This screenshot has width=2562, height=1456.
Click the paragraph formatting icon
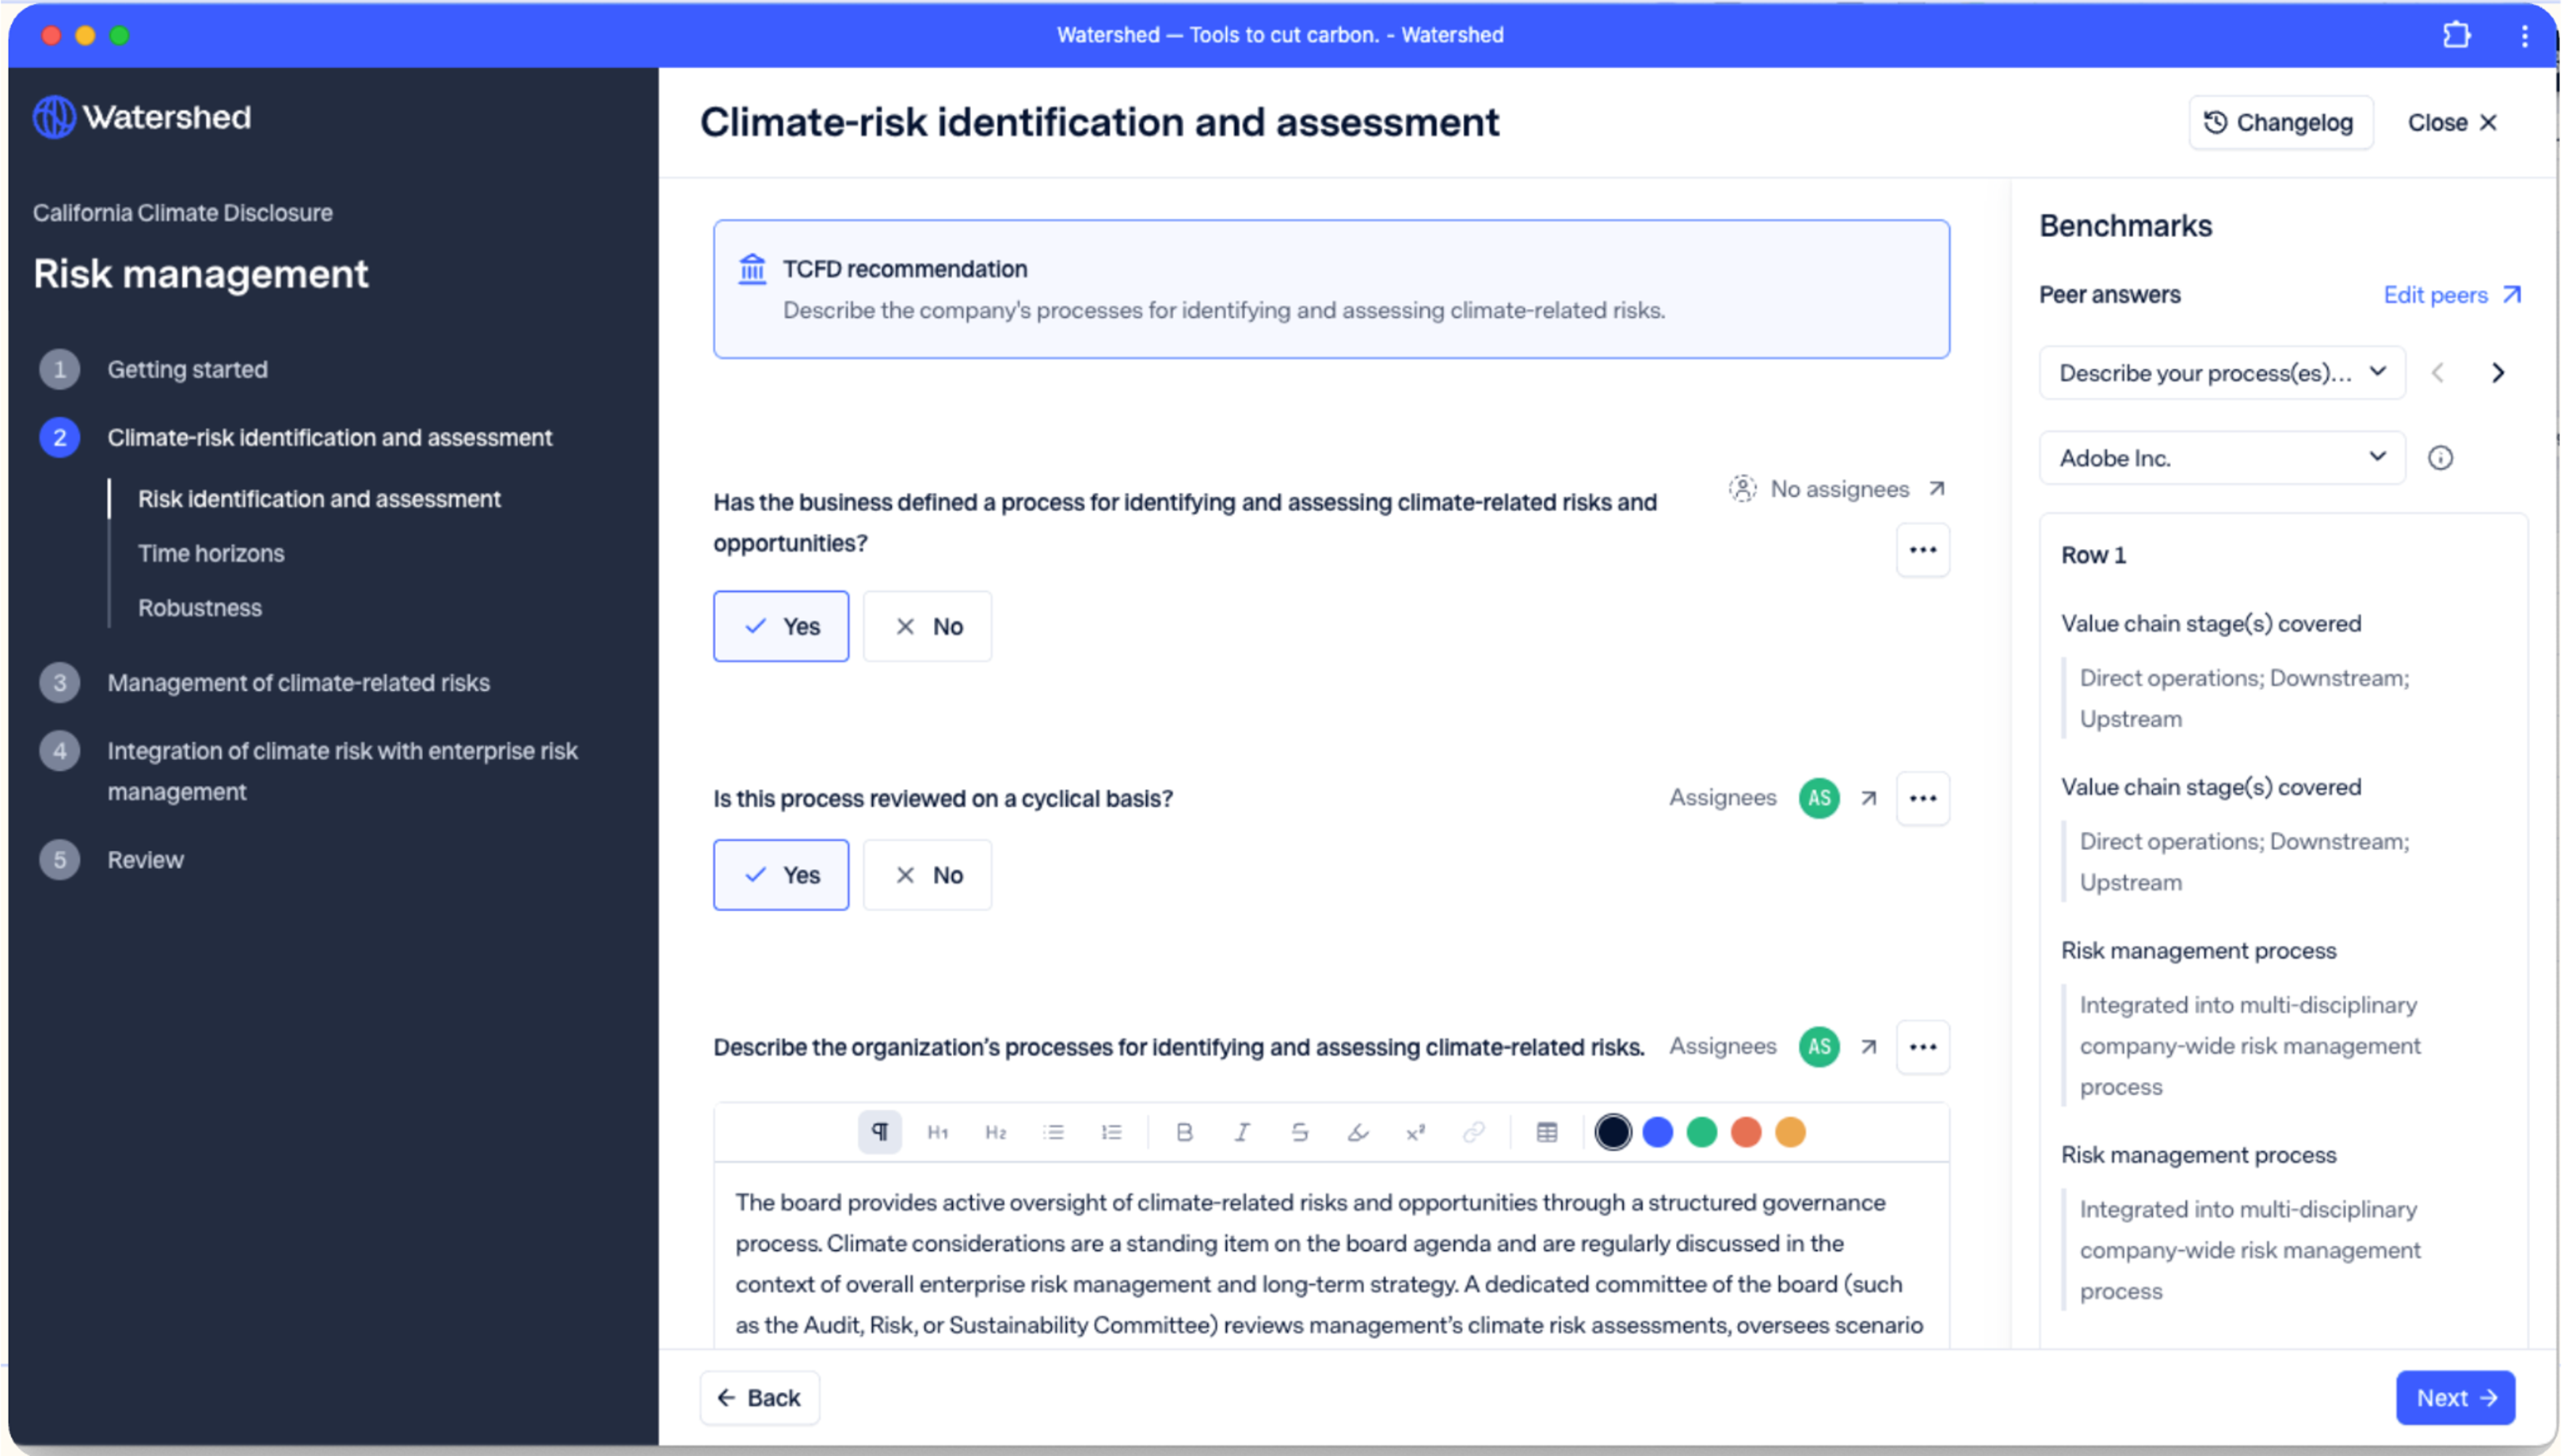point(879,1132)
